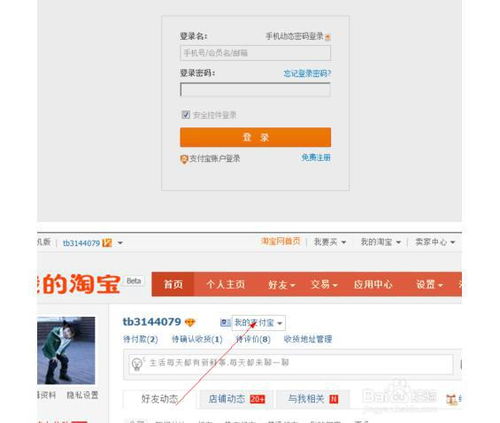The width and height of the screenshot is (500, 423).
Task: Switch to the 与我相关 tab
Action: [313, 399]
